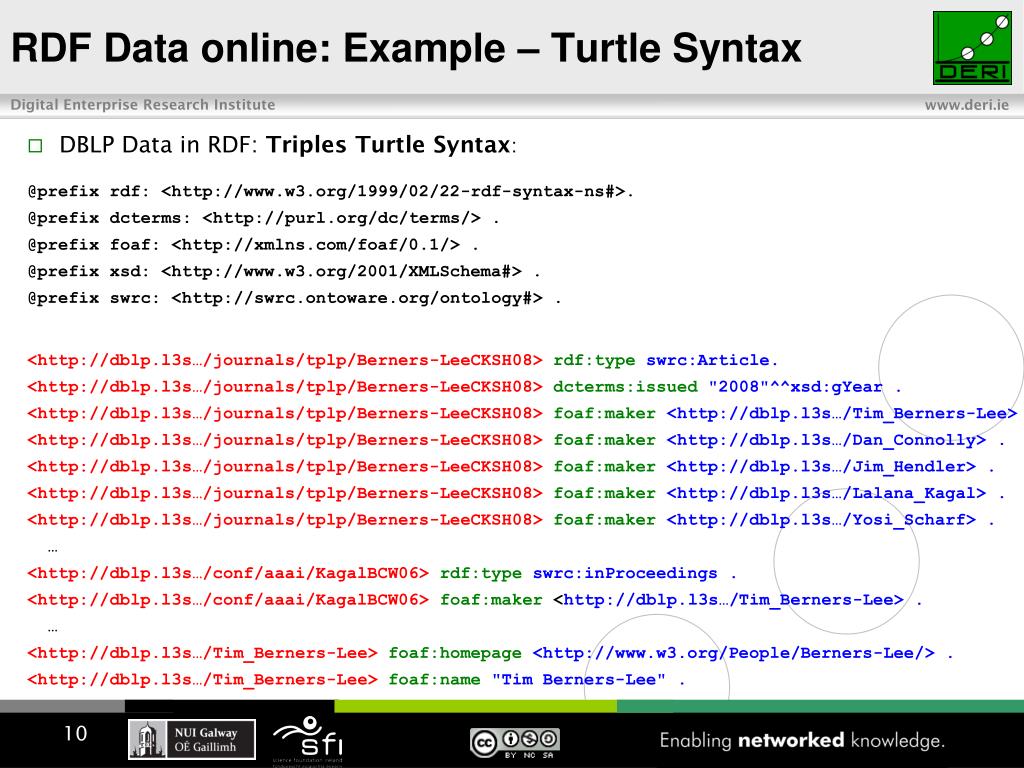Click the literal "2008"^^xsd:gYear

click(795, 387)
